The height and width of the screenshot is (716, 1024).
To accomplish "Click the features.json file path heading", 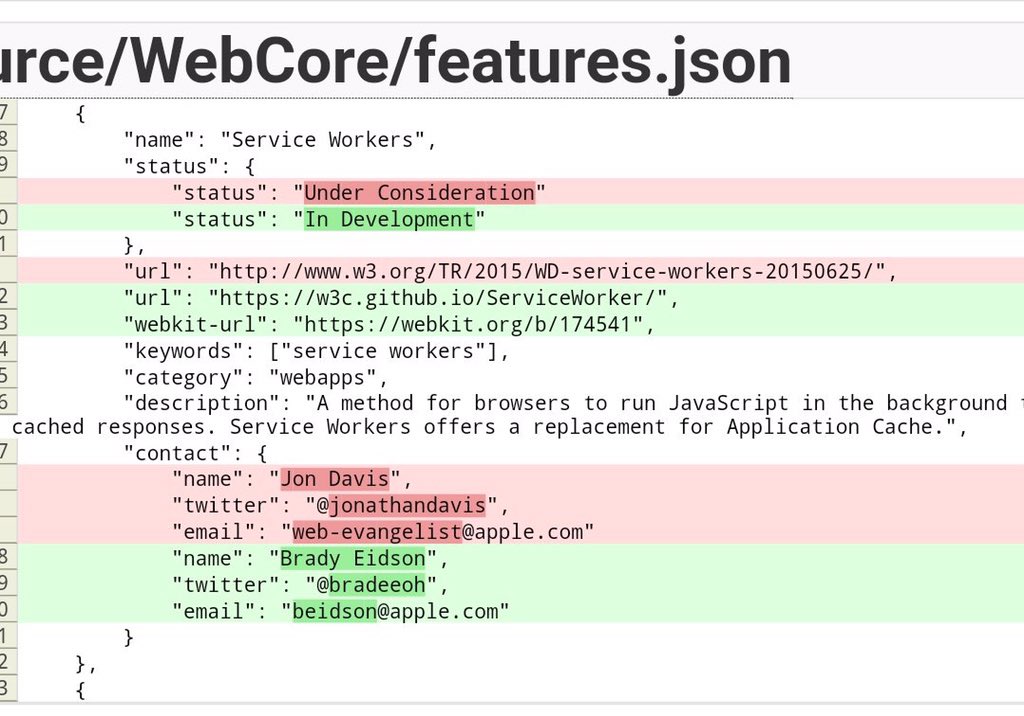I will tap(395, 62).
